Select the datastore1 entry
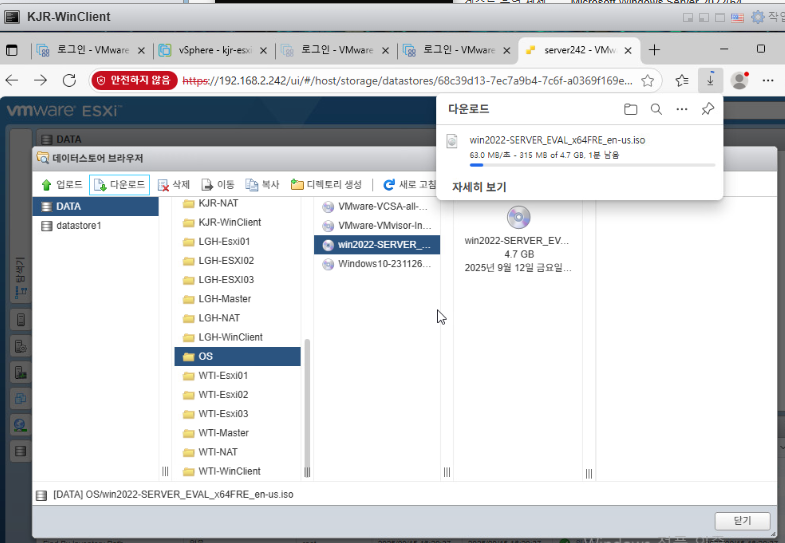Image resolution: width=785 pixels, height=543 pixels. pos(96,226)
